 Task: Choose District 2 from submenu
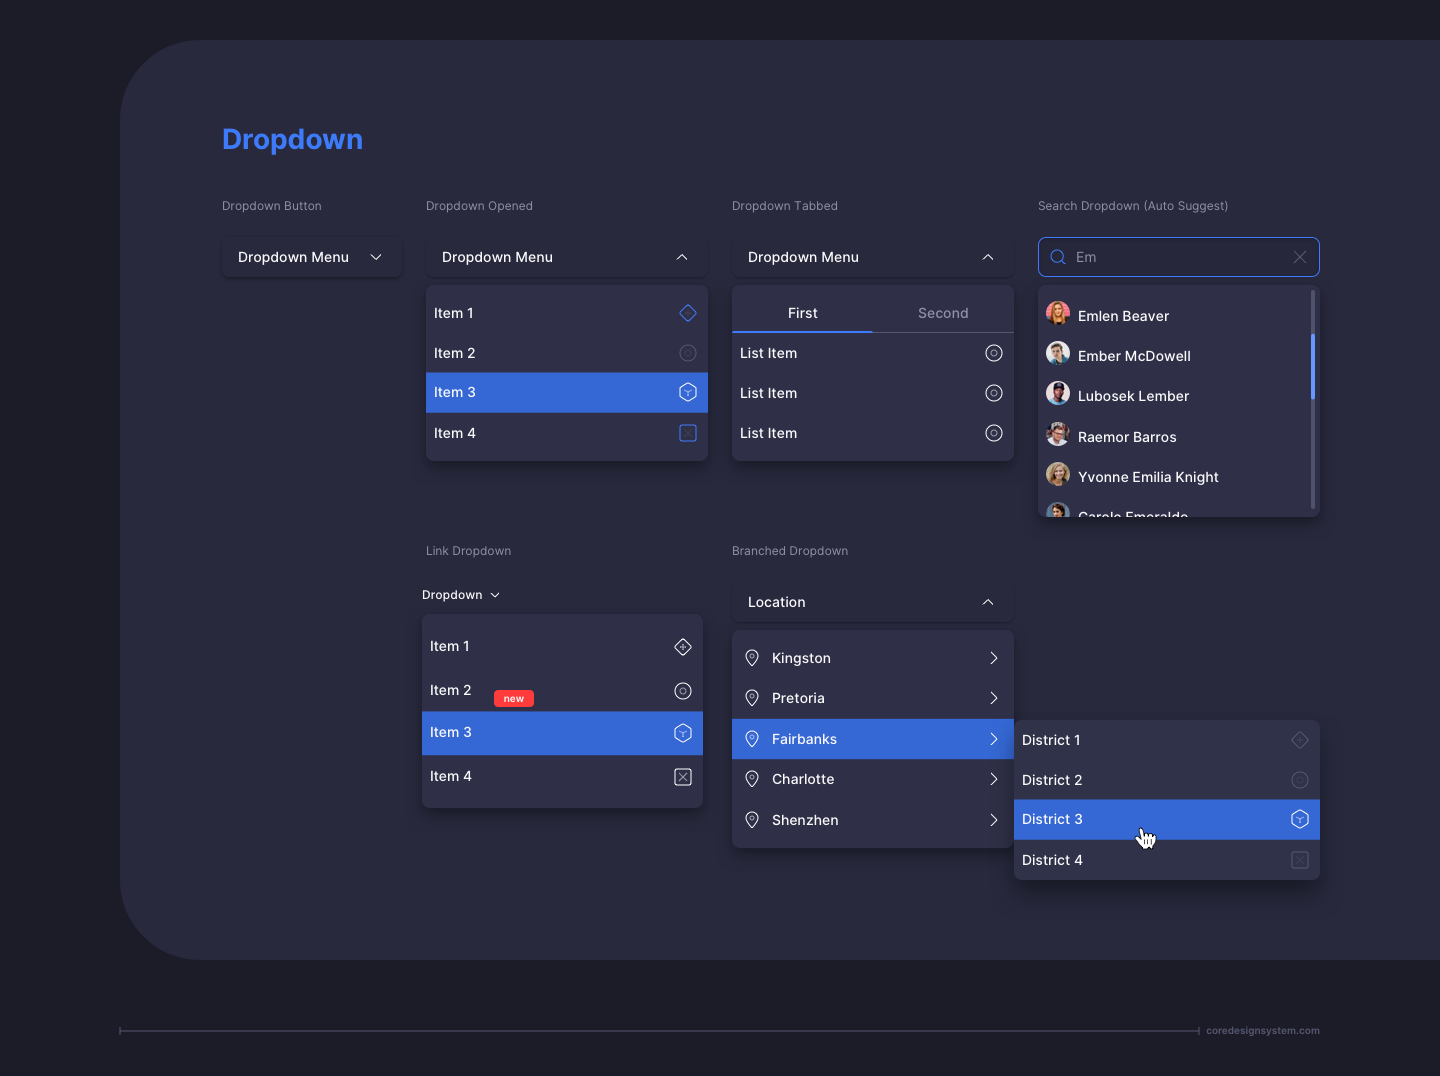coord(1167,780)
